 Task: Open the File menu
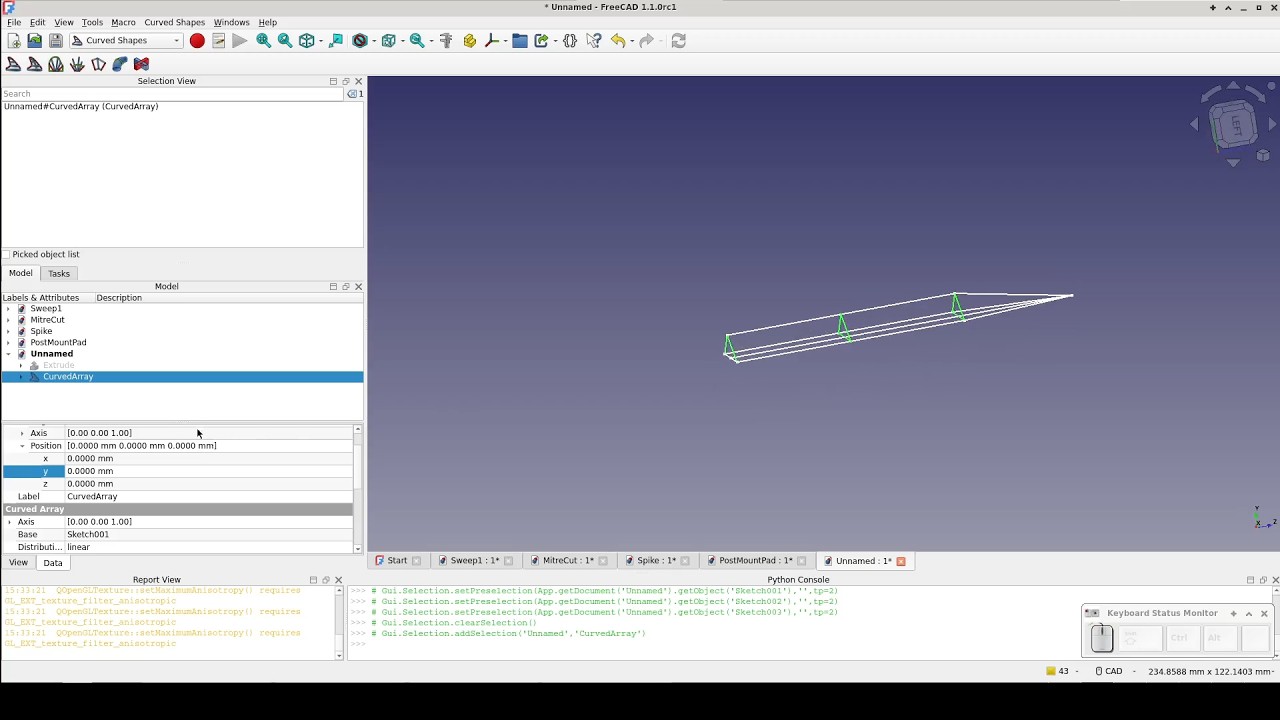[x=14, y=22]
